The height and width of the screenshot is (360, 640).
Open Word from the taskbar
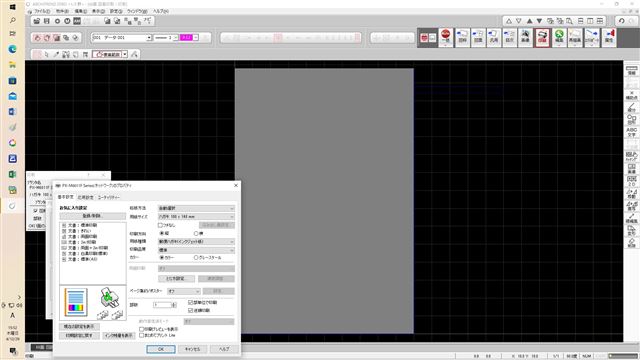12,111
